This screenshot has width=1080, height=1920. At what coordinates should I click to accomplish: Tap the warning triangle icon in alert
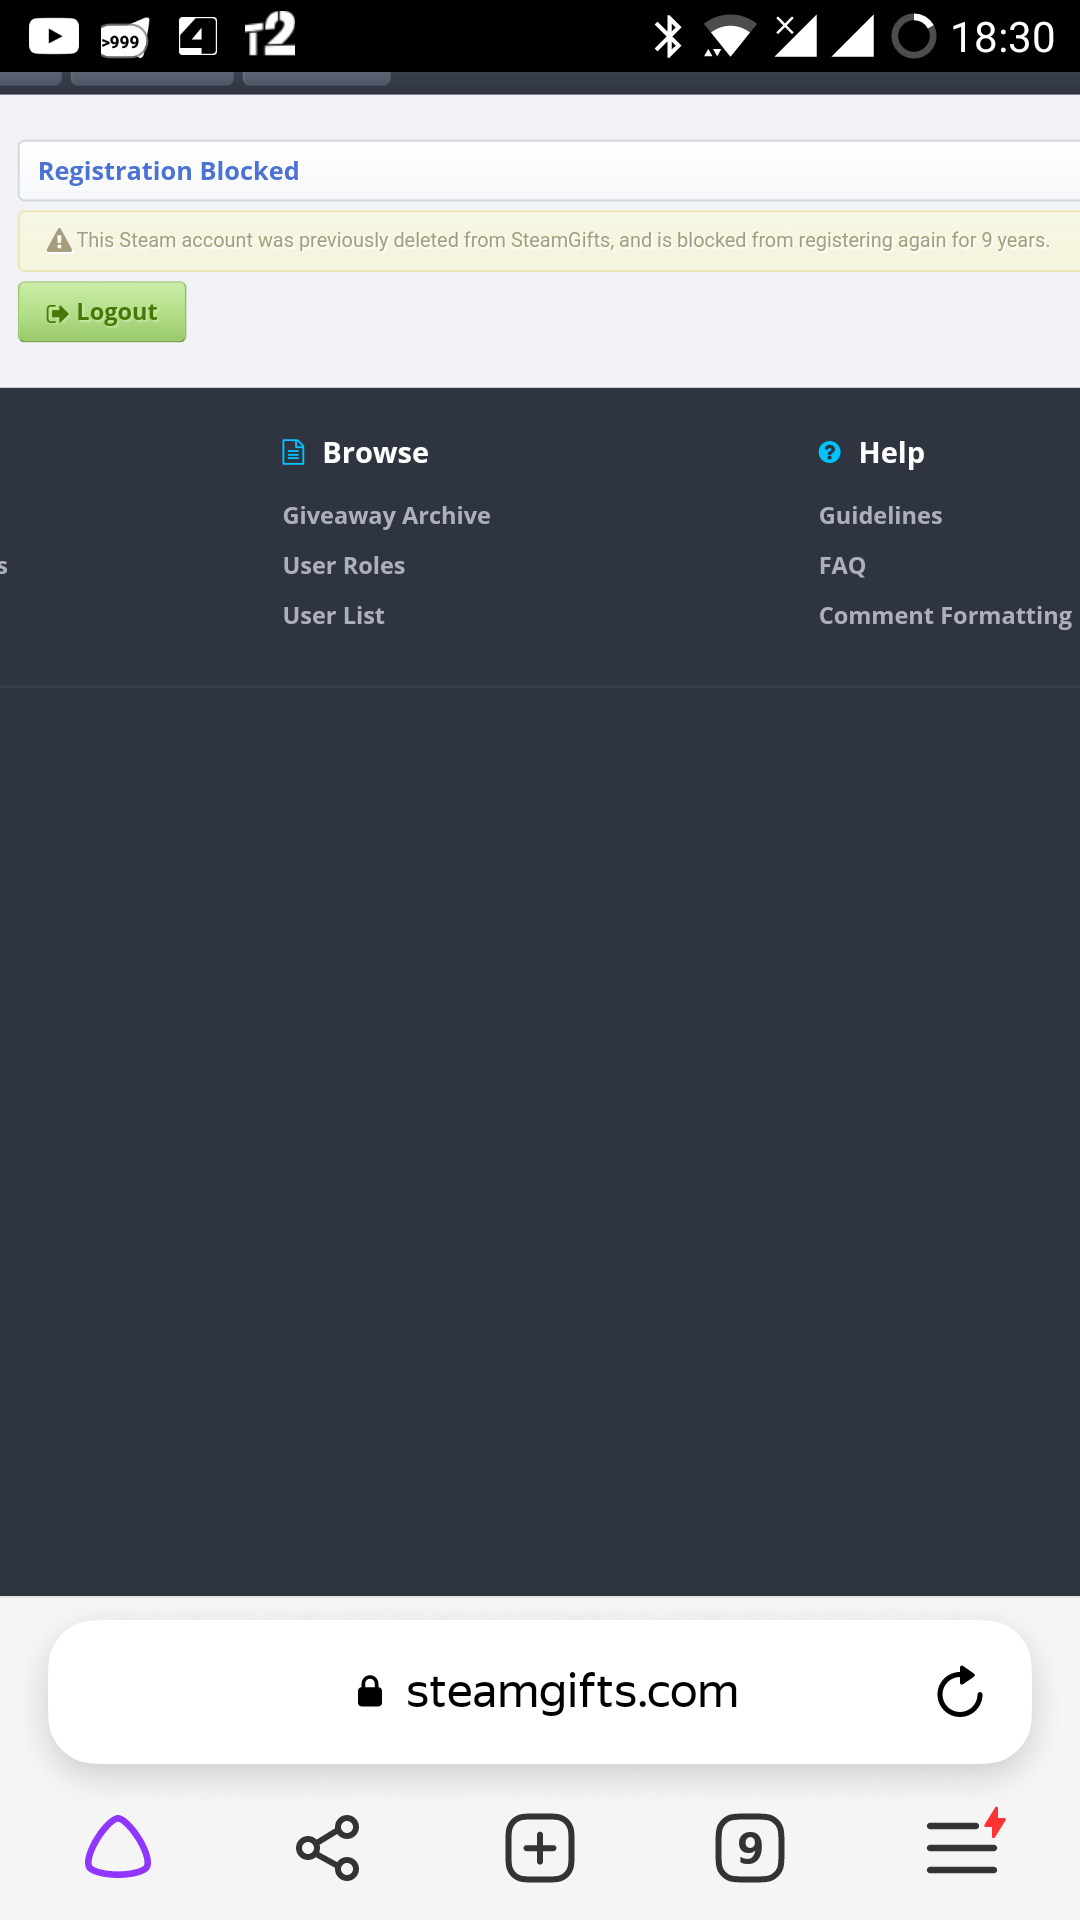pos(60,241)
